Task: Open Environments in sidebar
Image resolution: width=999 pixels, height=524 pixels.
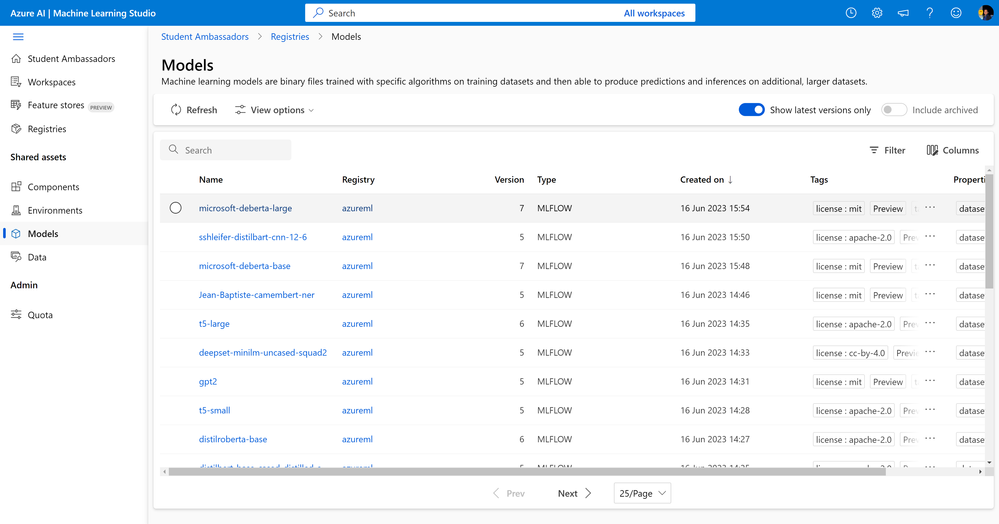Action: click(55, 210)
